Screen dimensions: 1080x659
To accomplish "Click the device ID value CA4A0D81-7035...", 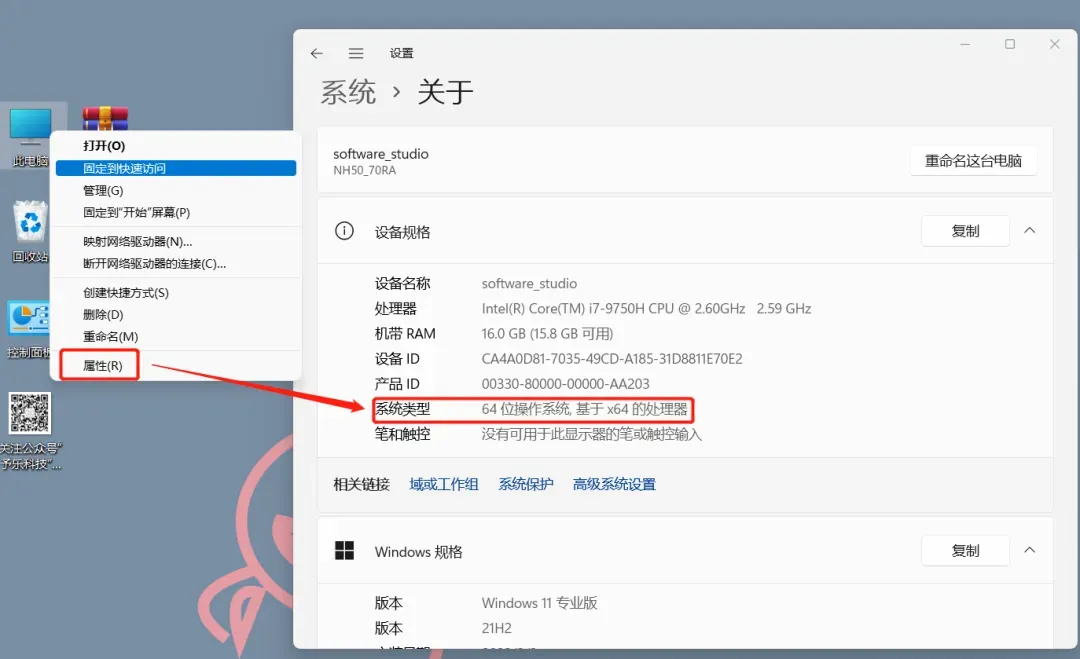I will coord(612,359).
